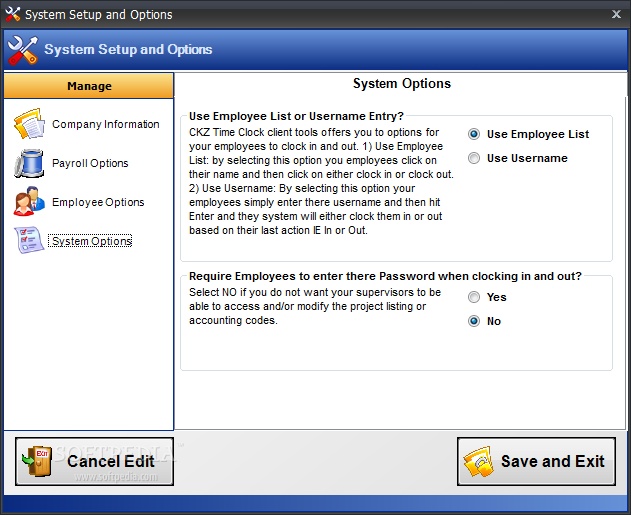Open the System Options section
This screenshot has width=631, height=515.
[x=90, y=241]
